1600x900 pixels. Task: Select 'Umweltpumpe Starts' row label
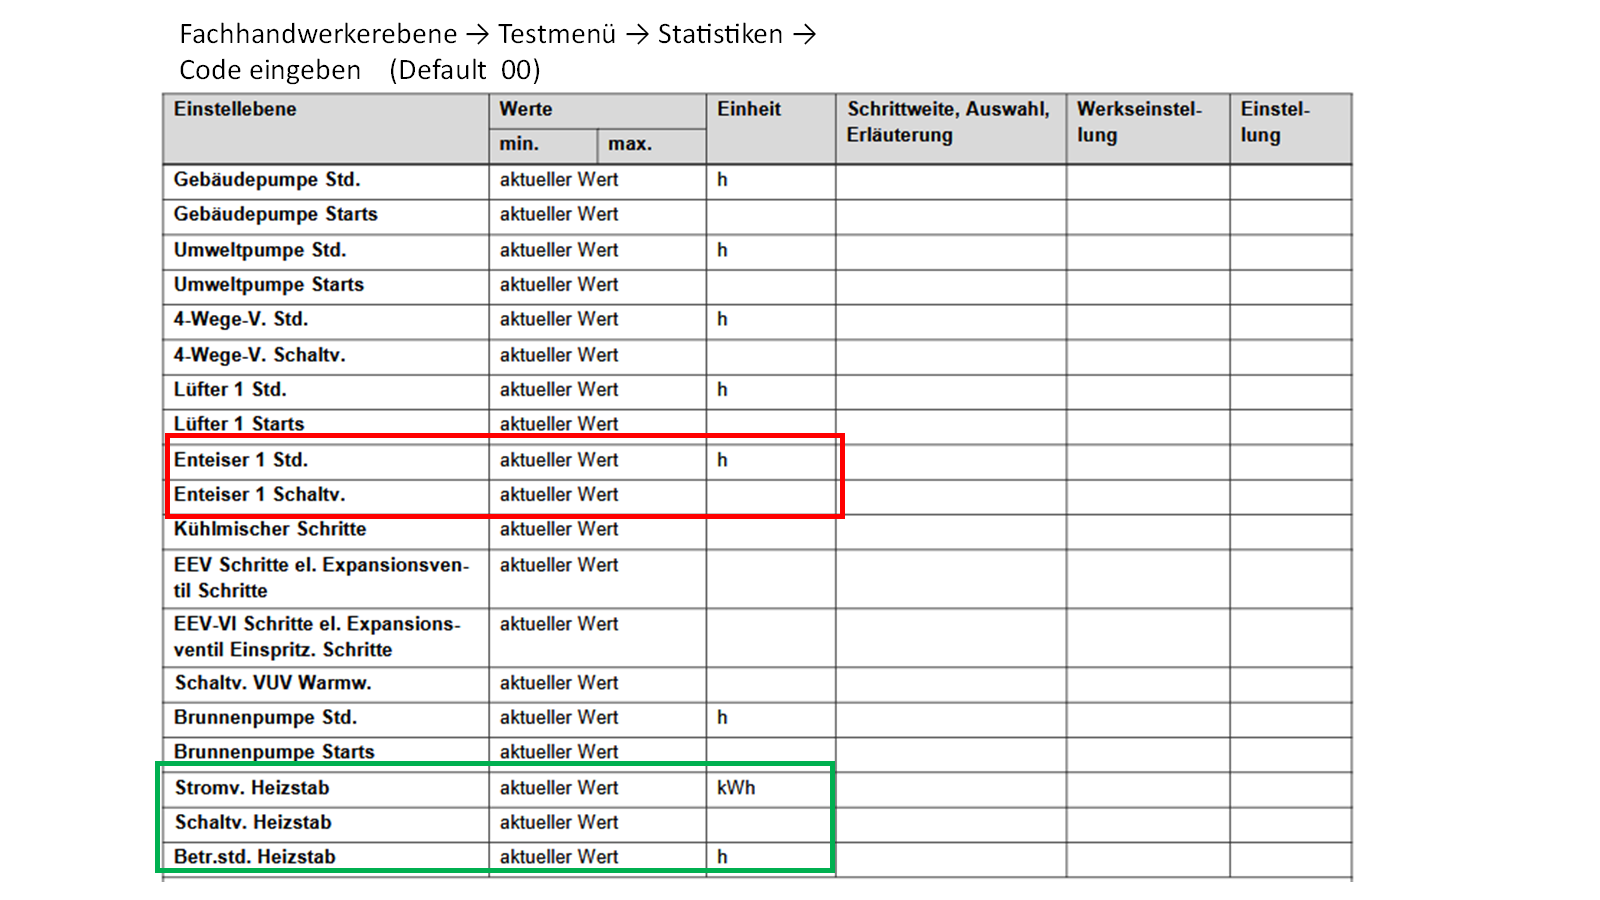tap(269, 285)
